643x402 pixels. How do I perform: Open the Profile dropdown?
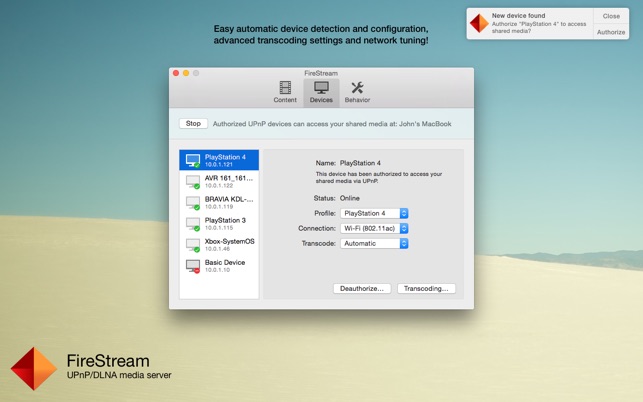(x=374, y=213)
